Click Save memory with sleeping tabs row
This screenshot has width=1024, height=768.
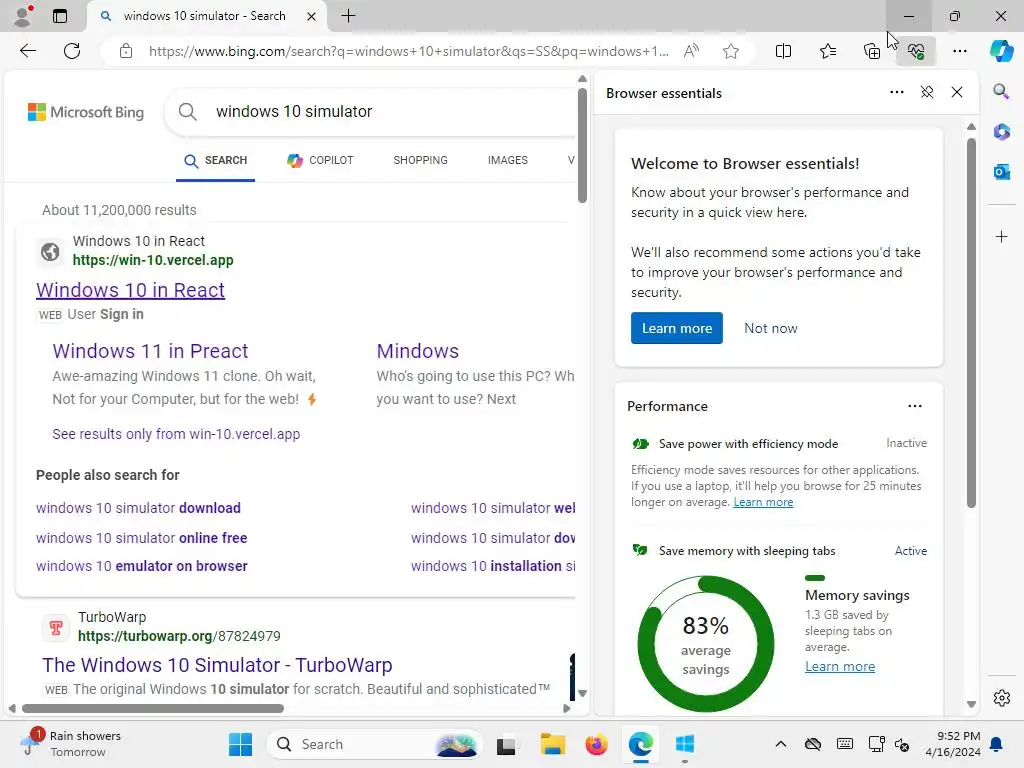click(779, 551)
